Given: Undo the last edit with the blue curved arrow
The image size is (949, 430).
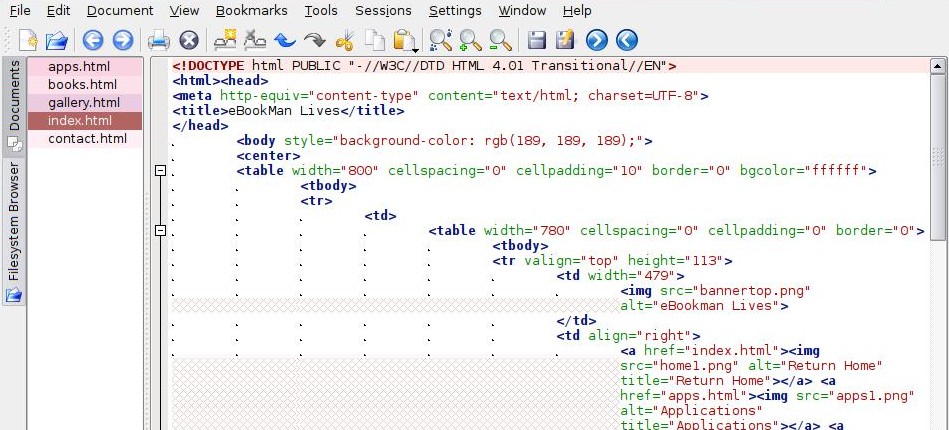Looking at the screenshot, I should coord(284,41).
